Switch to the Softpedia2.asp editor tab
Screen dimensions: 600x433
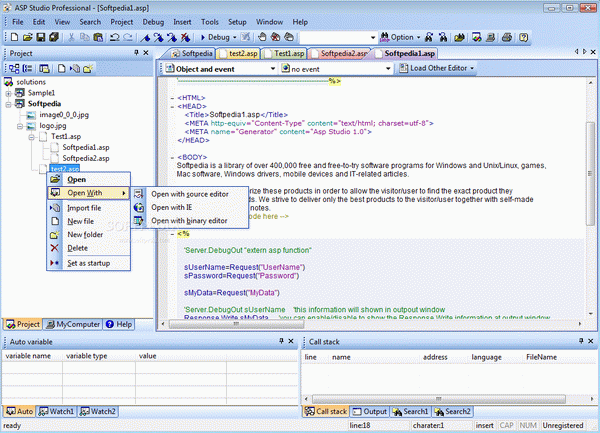(x=339, y=54)
